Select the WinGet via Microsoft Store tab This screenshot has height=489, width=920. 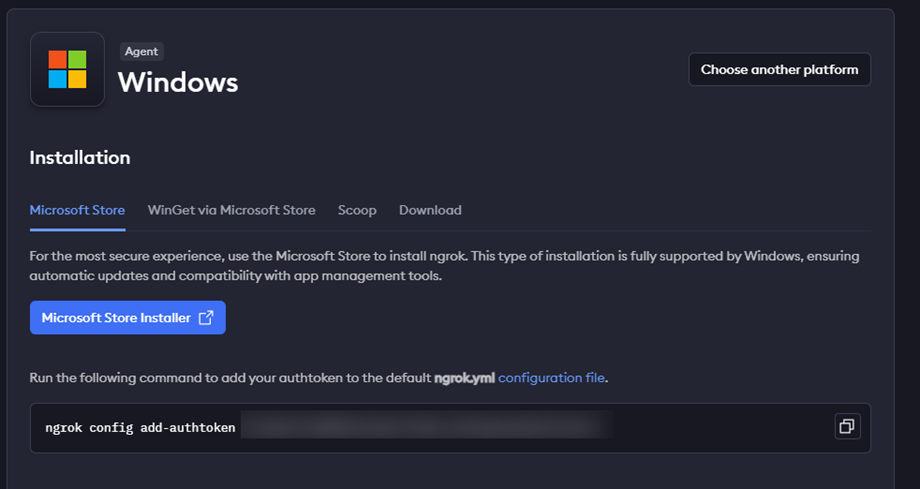(x=231, y=210)
